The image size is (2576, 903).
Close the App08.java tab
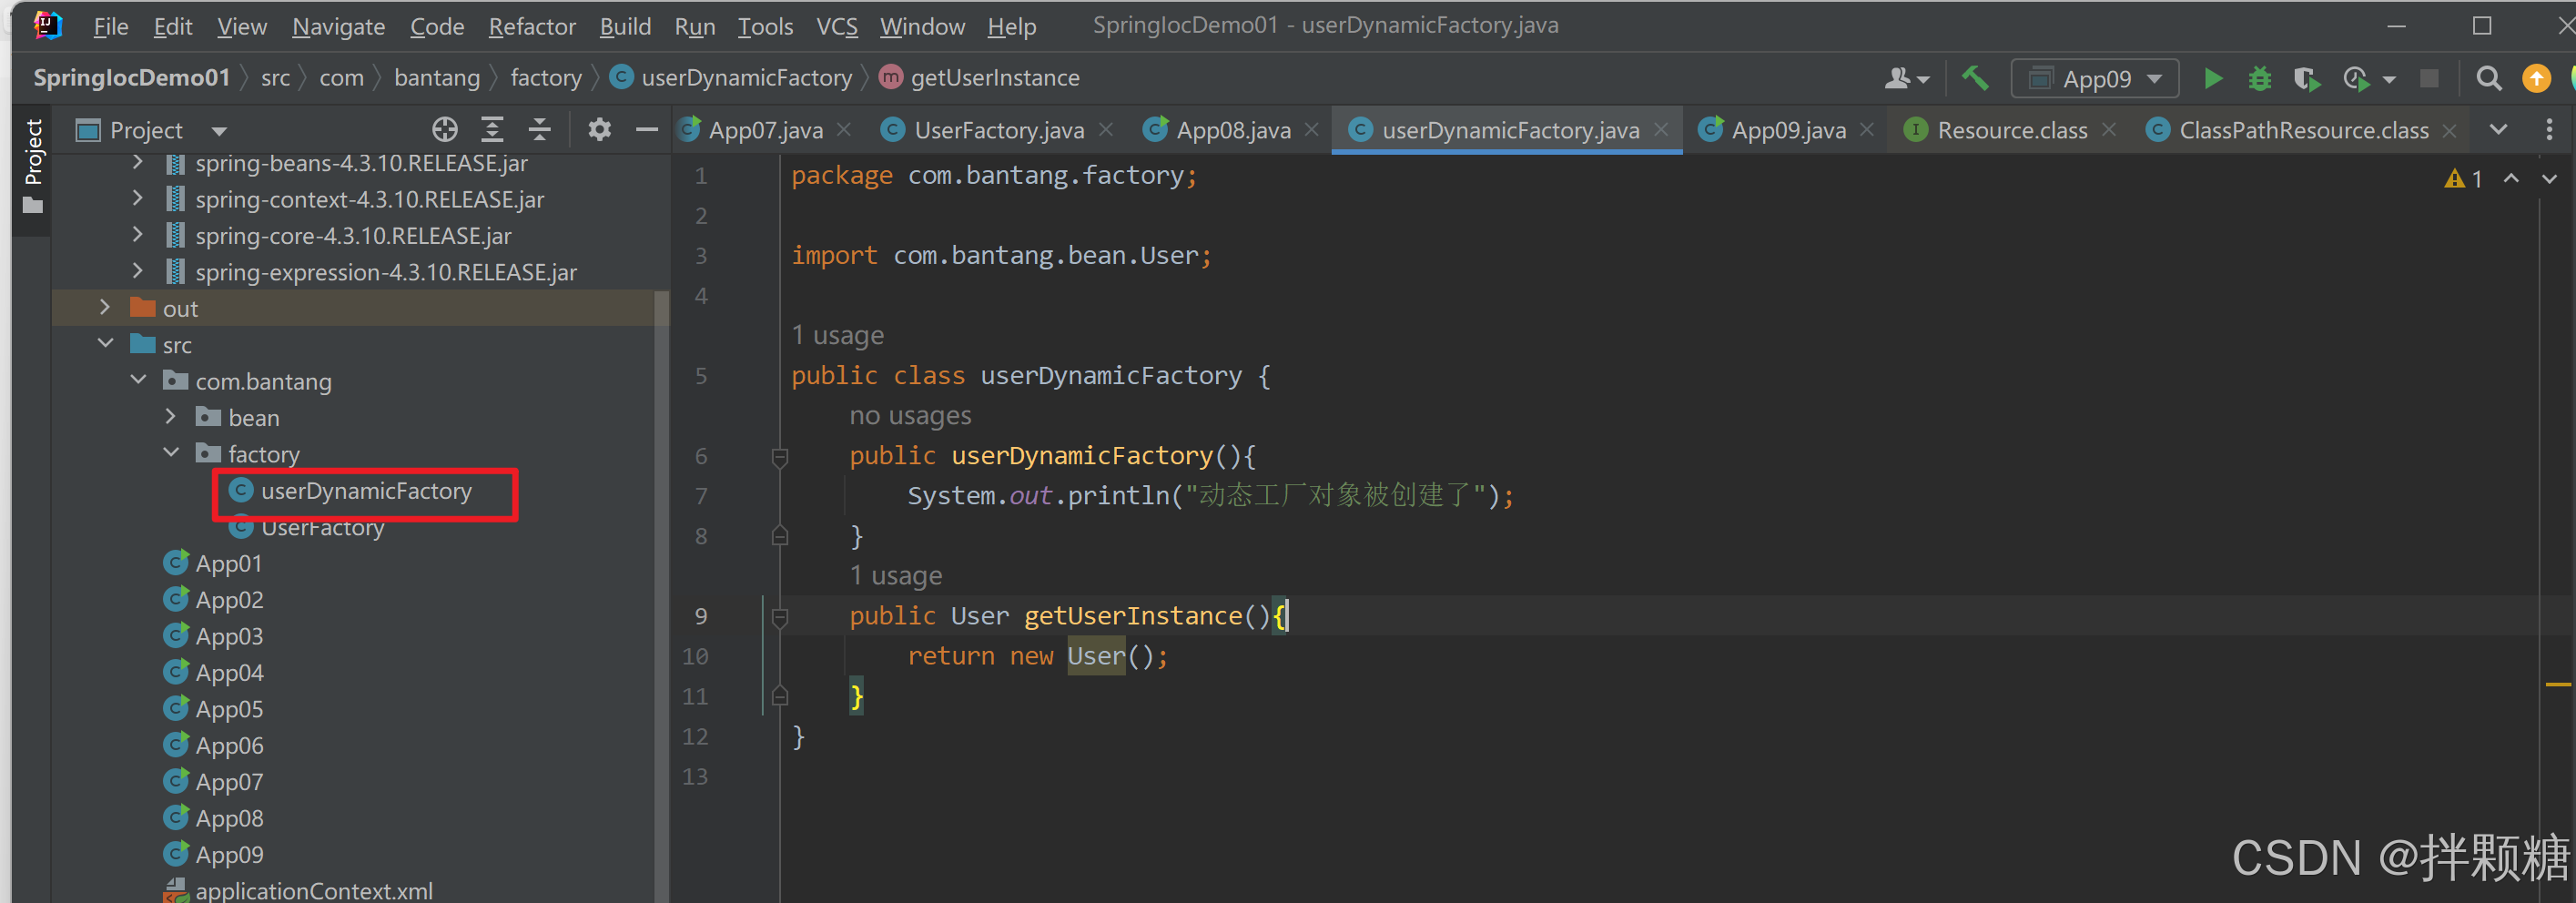click(x=1312, y=130)
